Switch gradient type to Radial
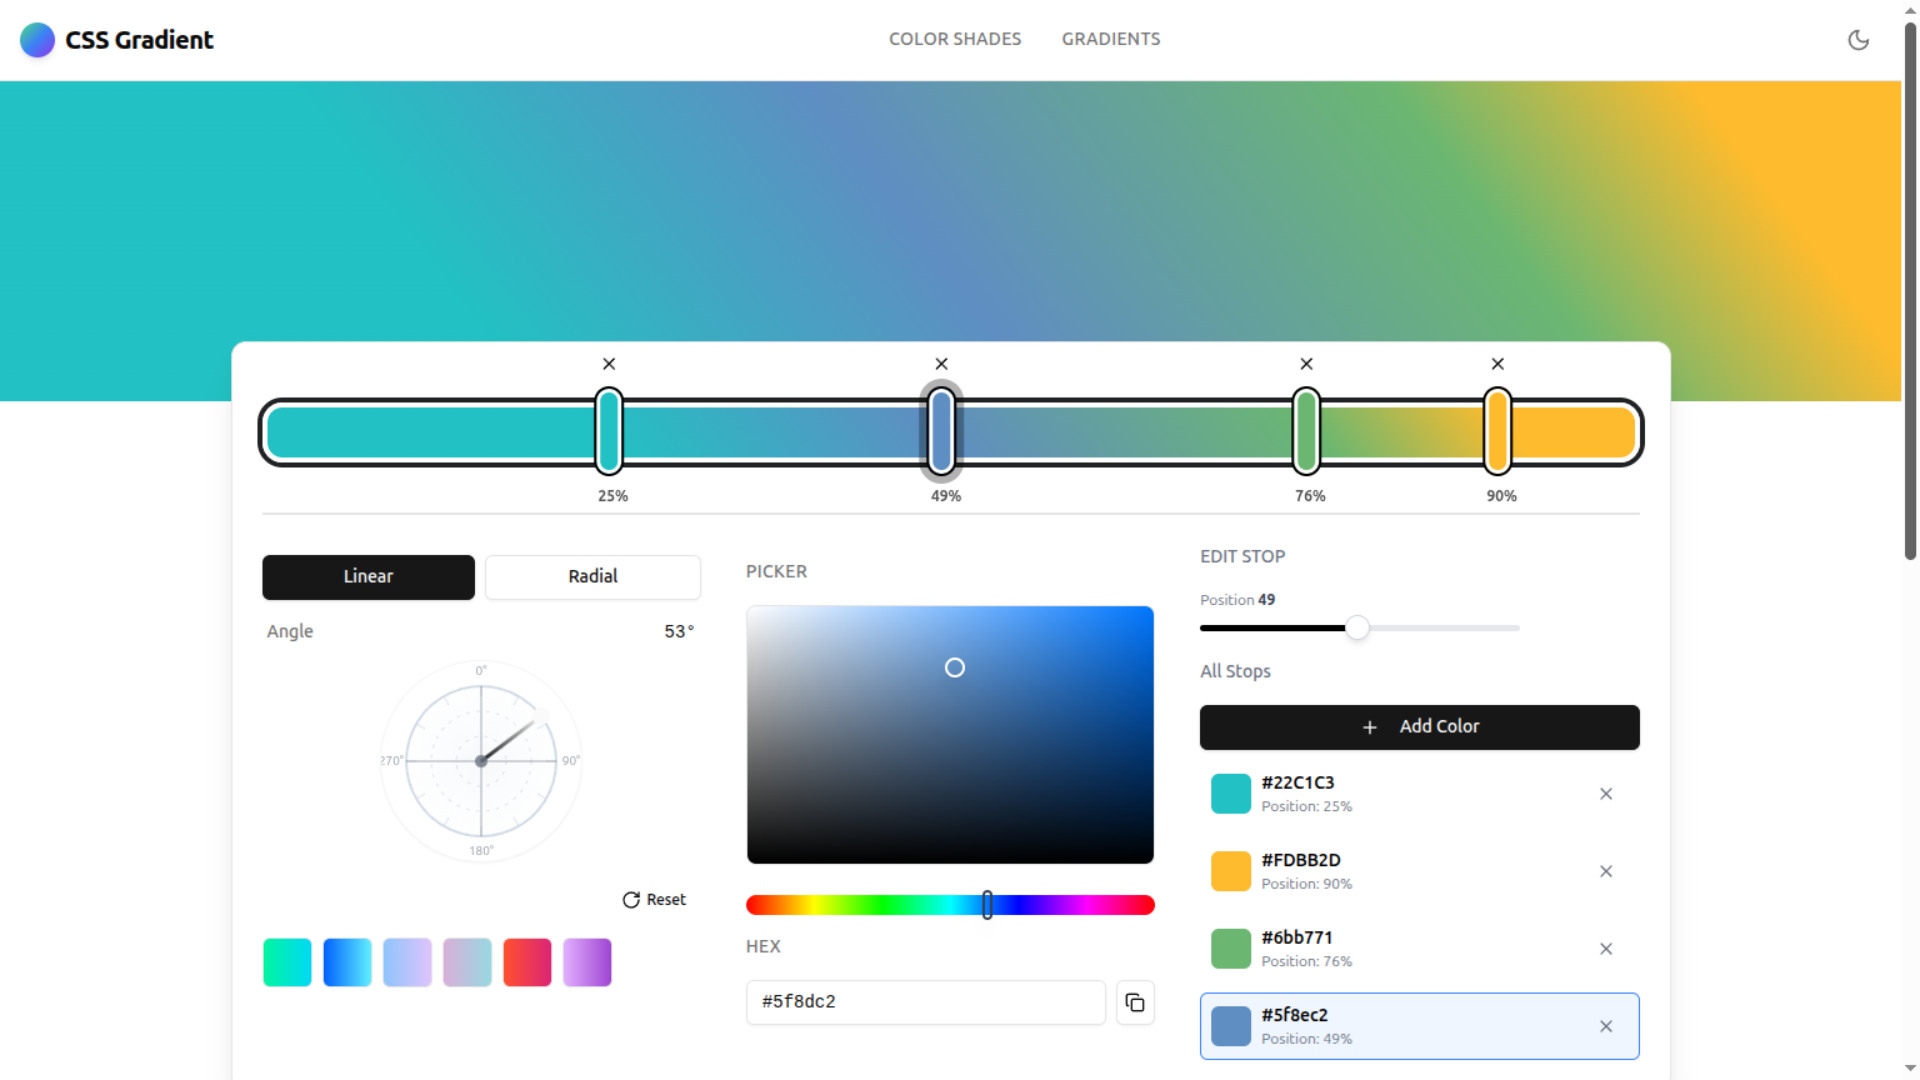The width and height of the screenshot is (1920, 1080). [592, 577]
